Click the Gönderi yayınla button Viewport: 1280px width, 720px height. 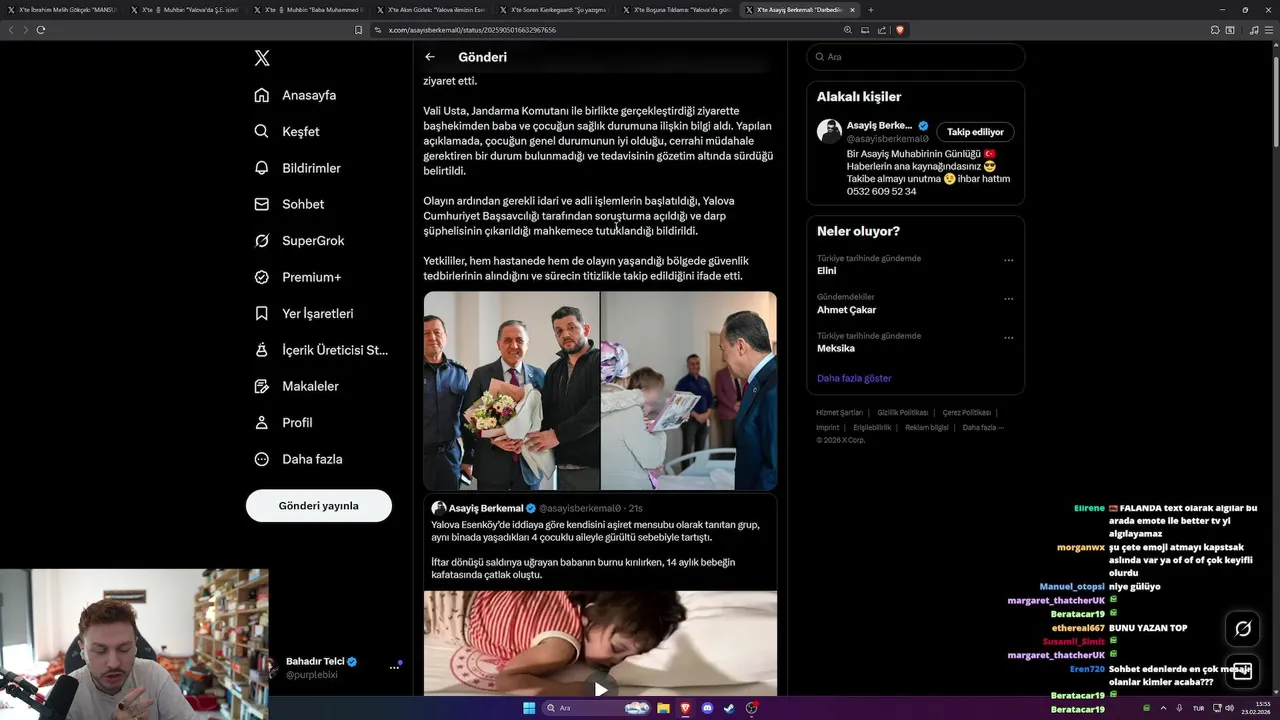point(319,506)
